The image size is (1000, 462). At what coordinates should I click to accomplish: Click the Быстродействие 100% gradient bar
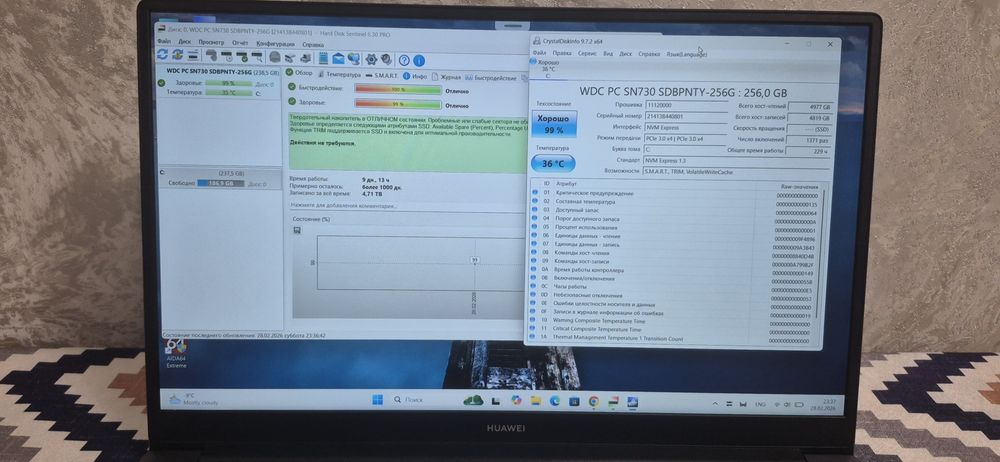(x=398, y=89)
